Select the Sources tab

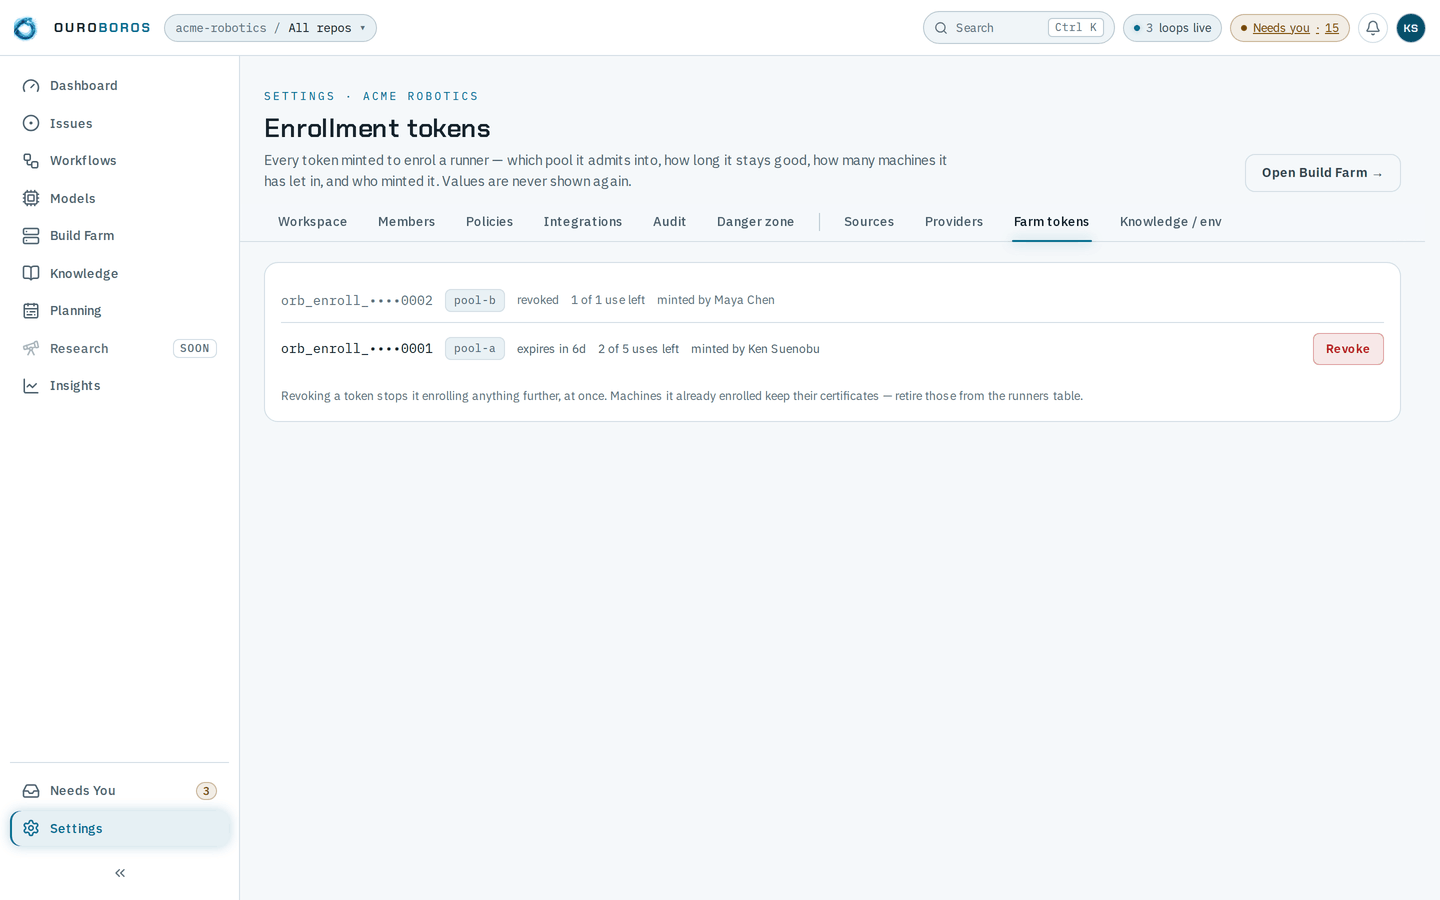869,222
